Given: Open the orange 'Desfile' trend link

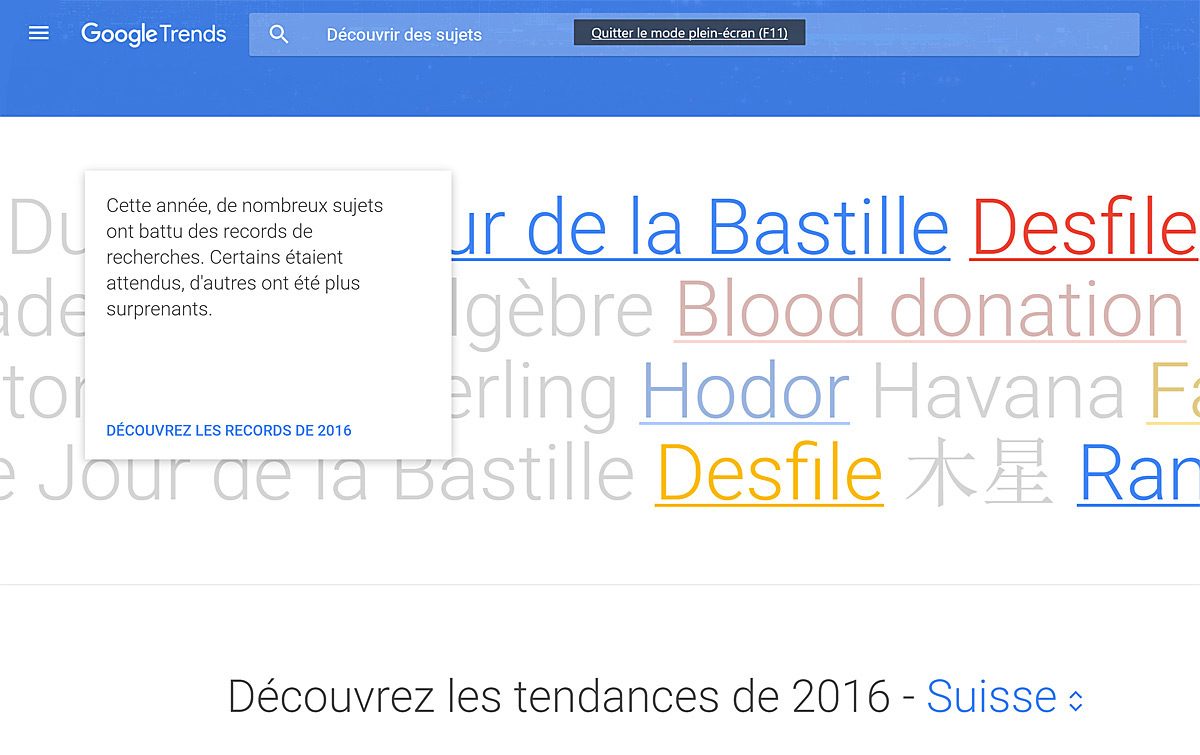Looking at the screenshot, I should [769, 473].
